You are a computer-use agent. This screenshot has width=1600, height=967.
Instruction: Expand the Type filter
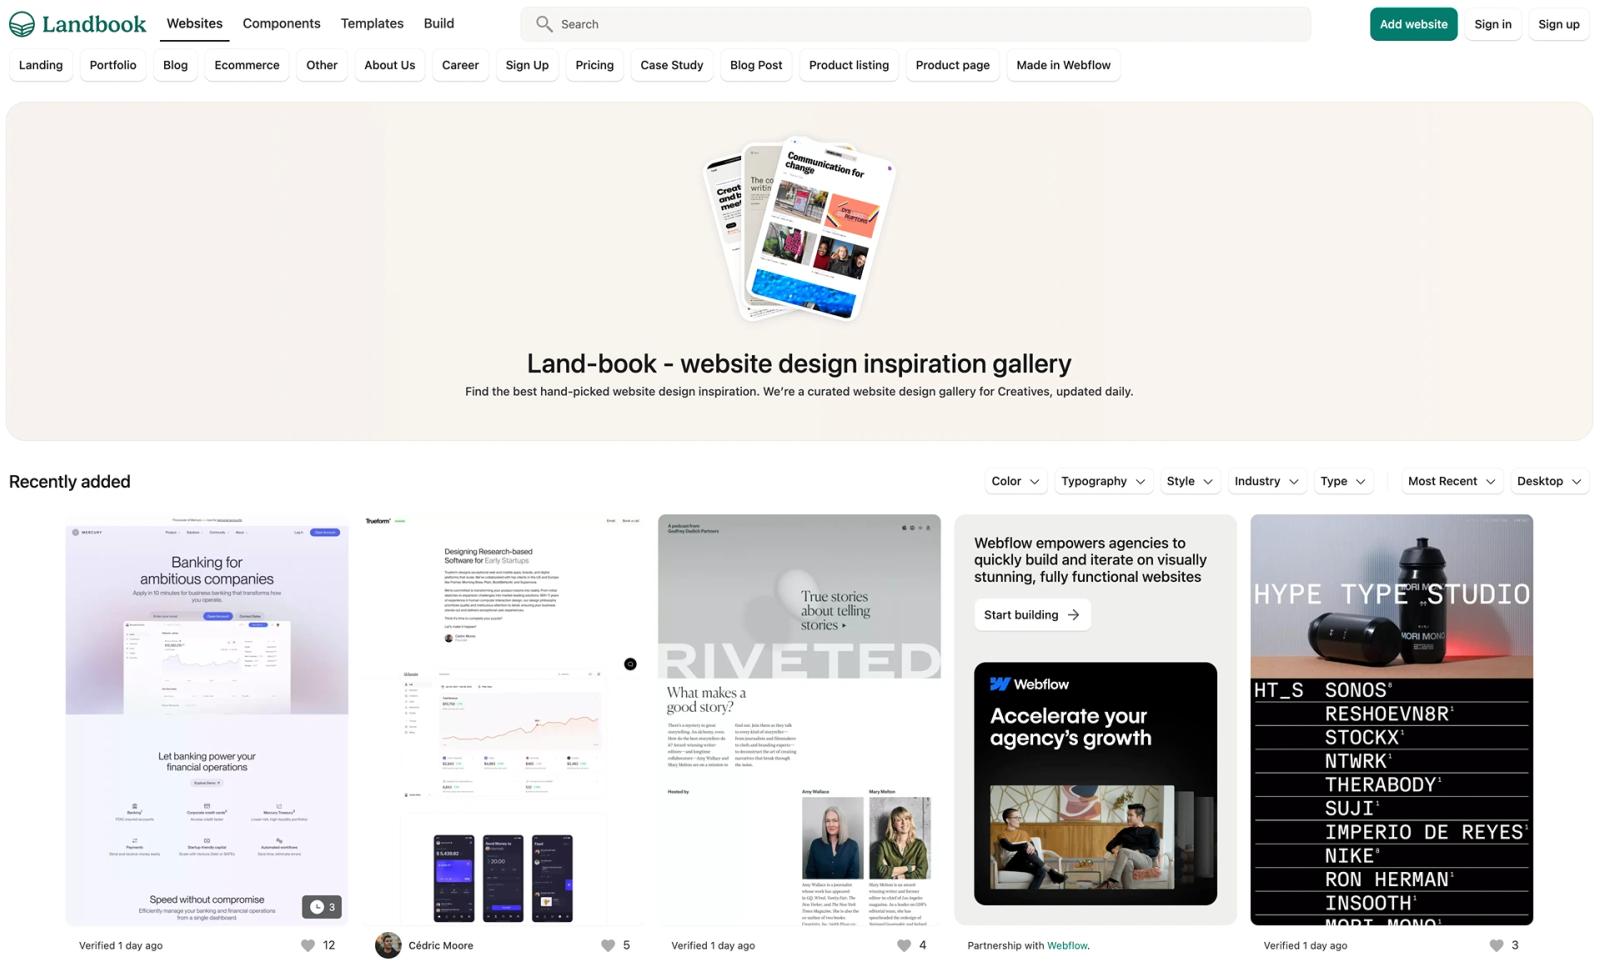click(1343, 481)
